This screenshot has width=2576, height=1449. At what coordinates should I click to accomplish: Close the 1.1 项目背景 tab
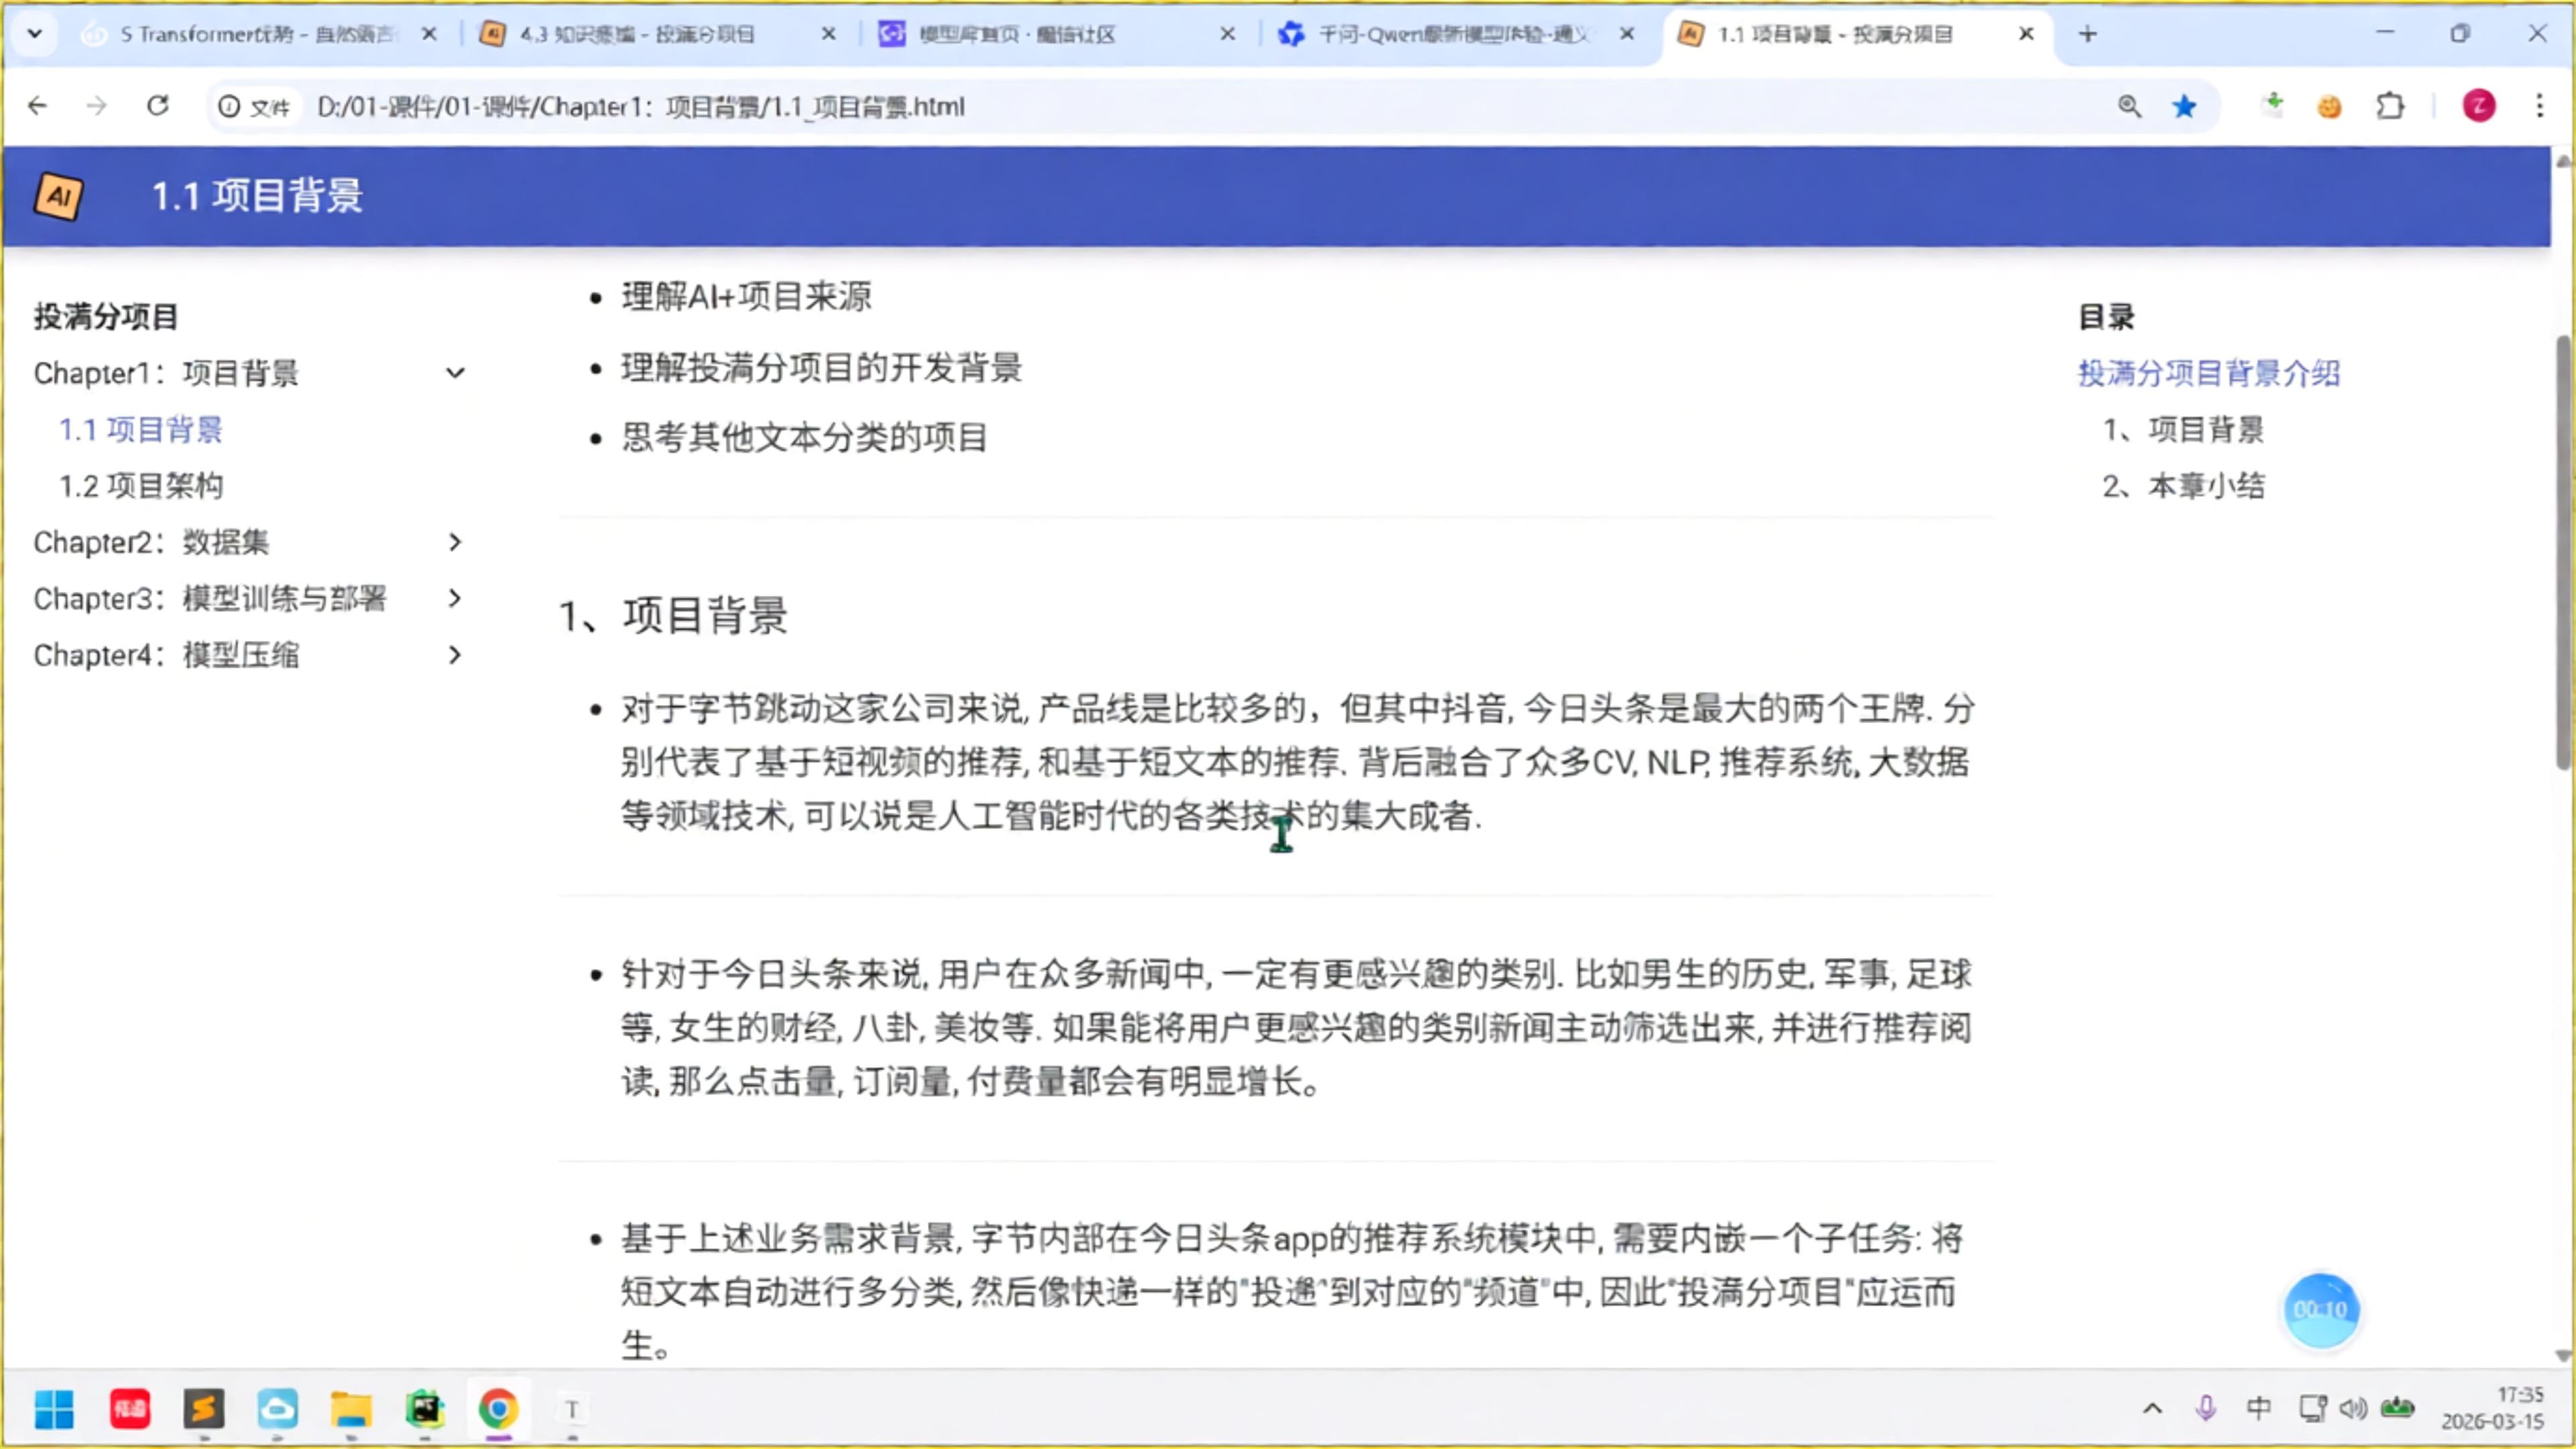click(x=2026, y=34)
